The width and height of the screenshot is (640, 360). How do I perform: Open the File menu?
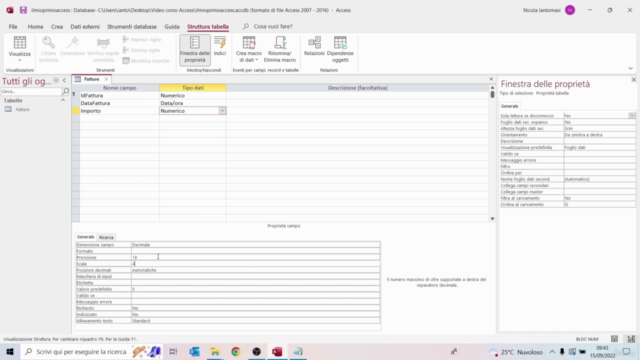13,27
